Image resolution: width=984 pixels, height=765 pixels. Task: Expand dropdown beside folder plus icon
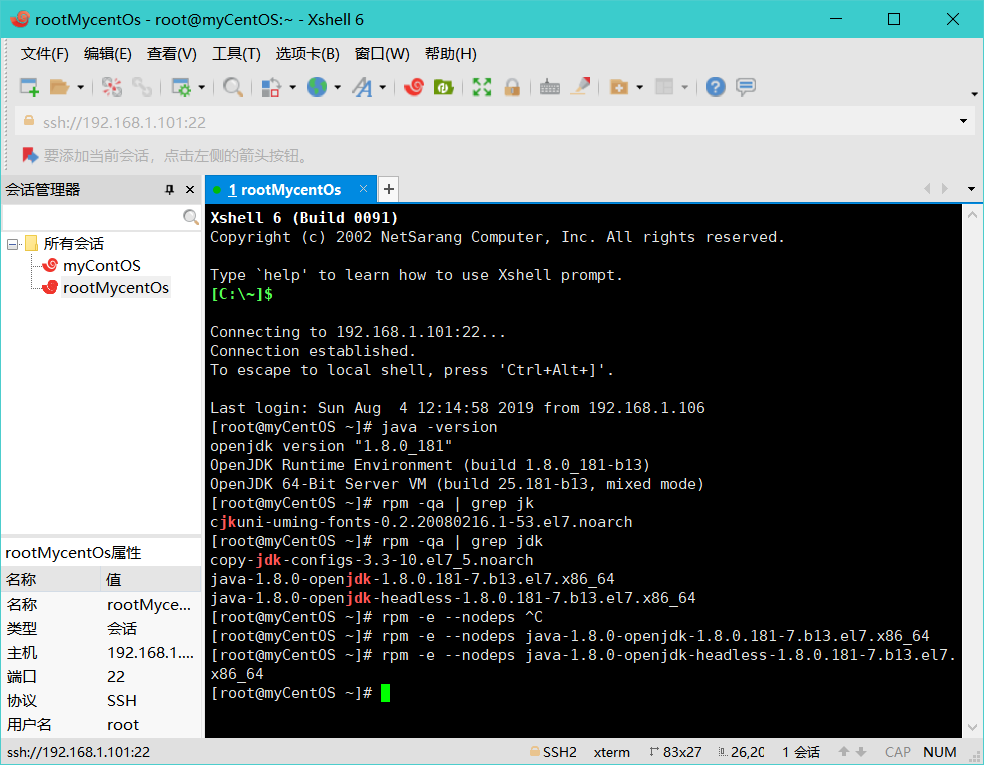pyautogui.click(x=639, y=87)
